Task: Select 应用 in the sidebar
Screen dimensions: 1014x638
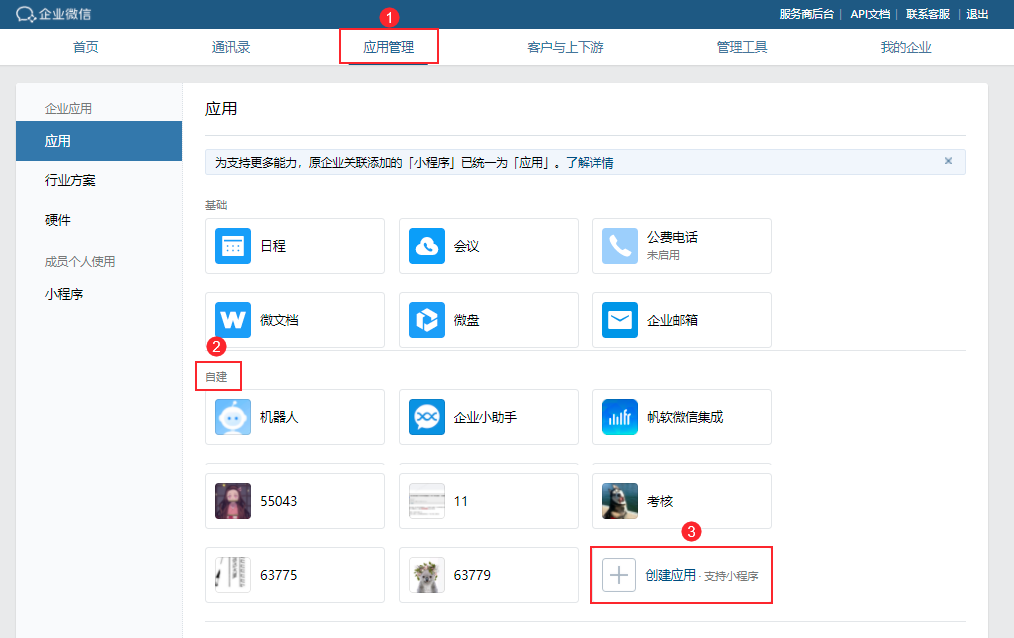Action: pyautogui.click(x=99, y=141)
